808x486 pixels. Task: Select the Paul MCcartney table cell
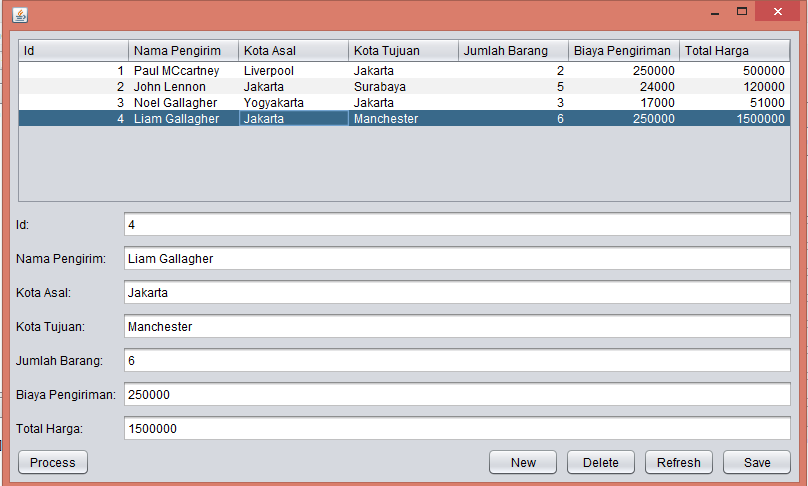coord(183,70)
